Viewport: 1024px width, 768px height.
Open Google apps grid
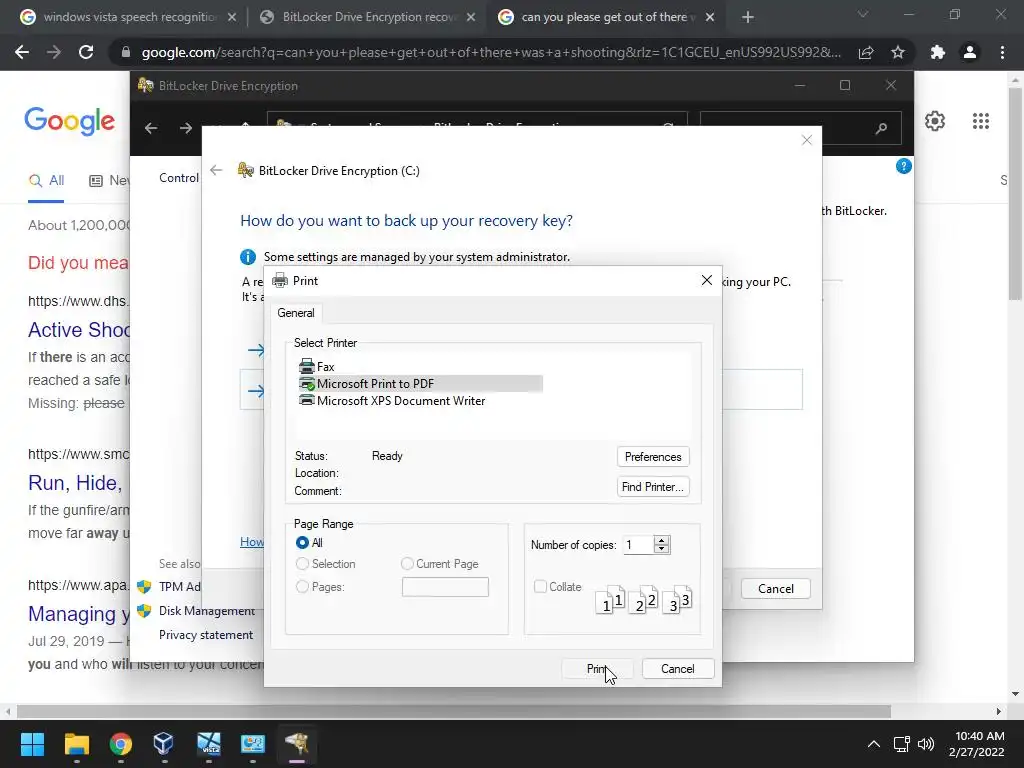(980, 121)
